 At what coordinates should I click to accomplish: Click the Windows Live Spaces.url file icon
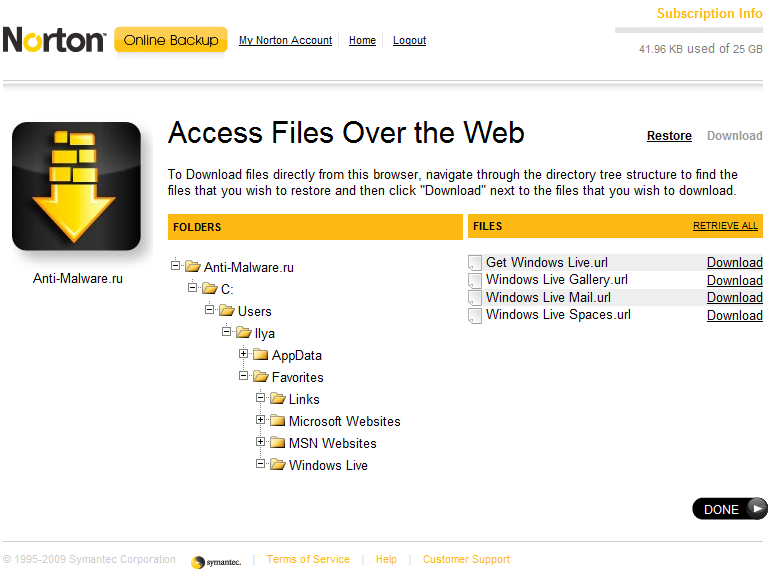[475, 315]
